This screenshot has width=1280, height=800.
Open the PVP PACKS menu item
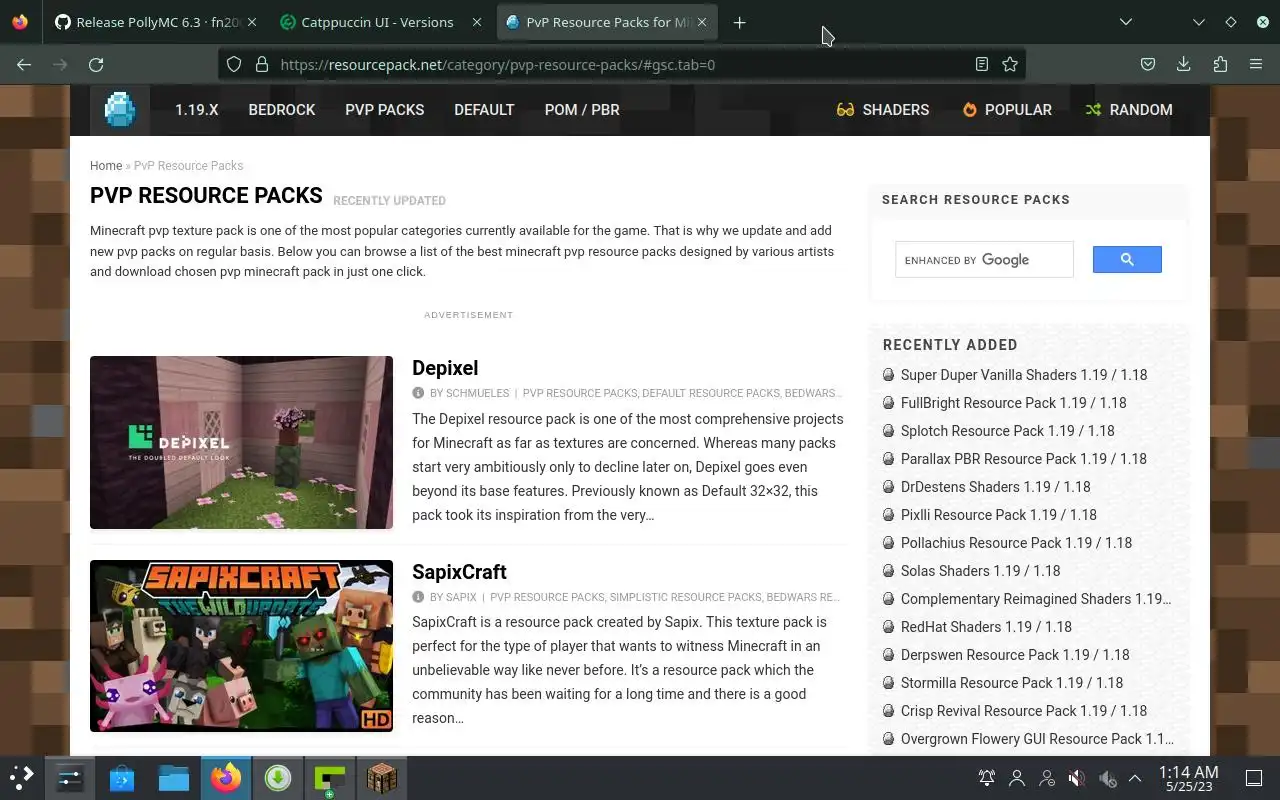[x=385, y=110]
